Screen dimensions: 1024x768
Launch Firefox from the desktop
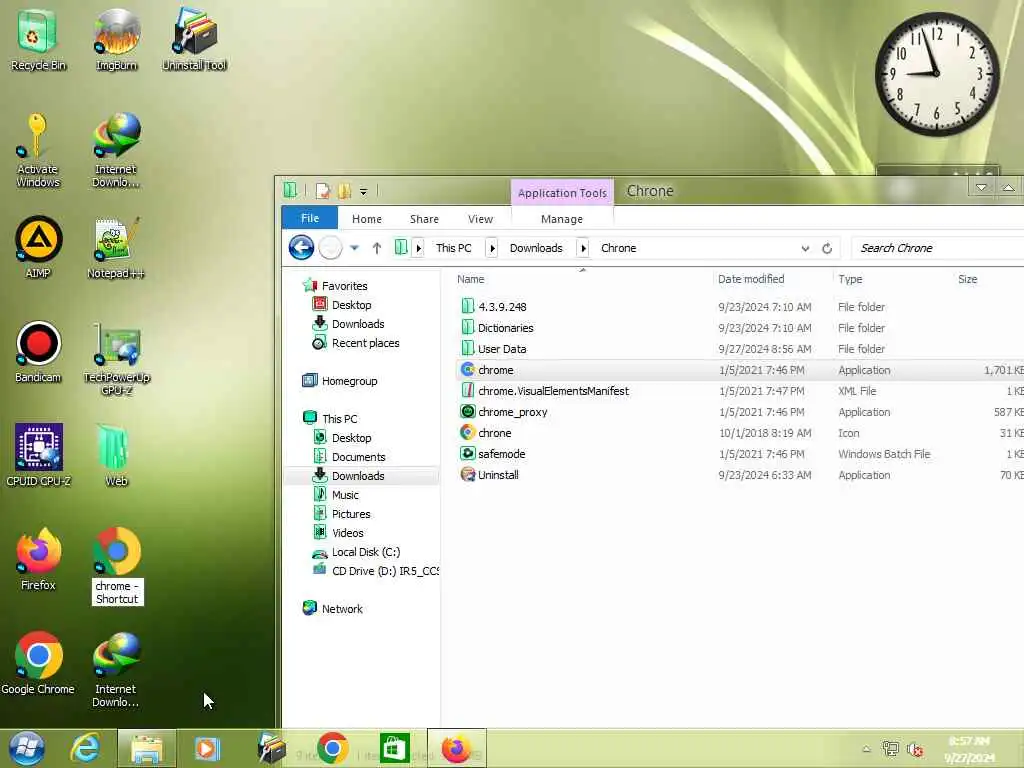coord(38,559)
